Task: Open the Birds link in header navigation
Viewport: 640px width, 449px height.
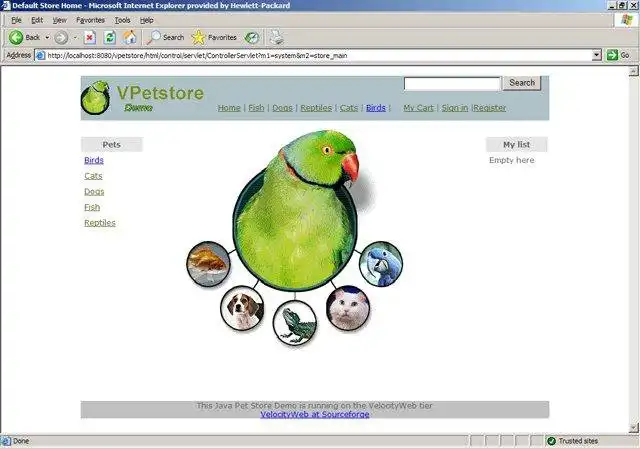Action: [376, 108]
